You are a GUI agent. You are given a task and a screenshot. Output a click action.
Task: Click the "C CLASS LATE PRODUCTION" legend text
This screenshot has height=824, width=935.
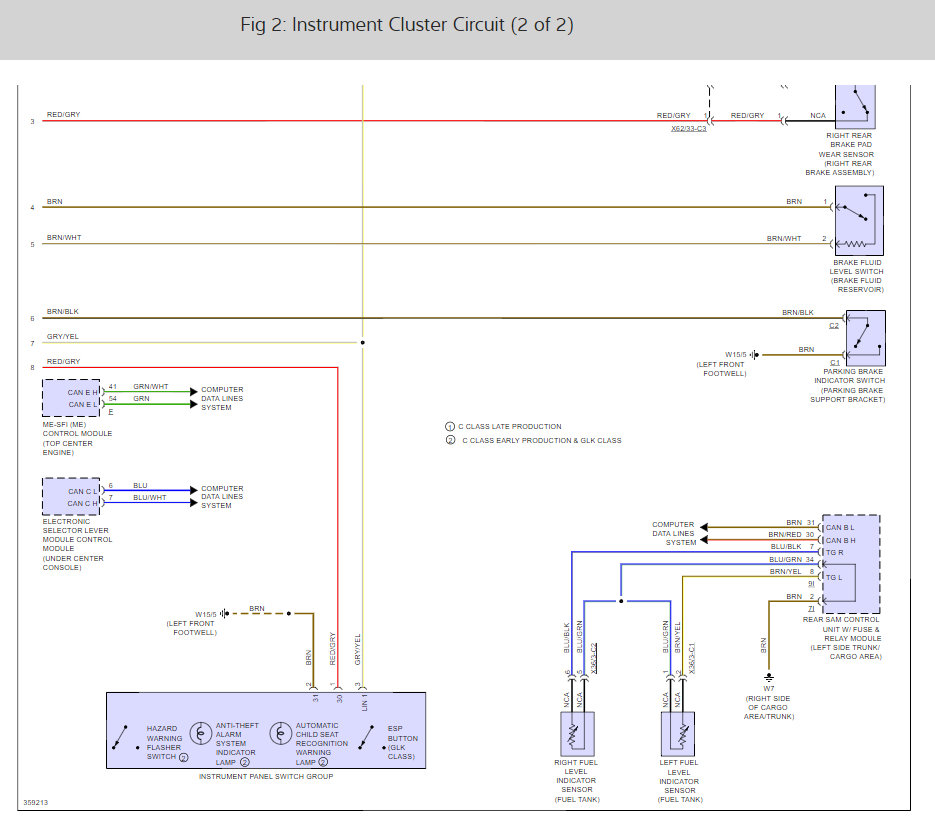tap(510, 427)
